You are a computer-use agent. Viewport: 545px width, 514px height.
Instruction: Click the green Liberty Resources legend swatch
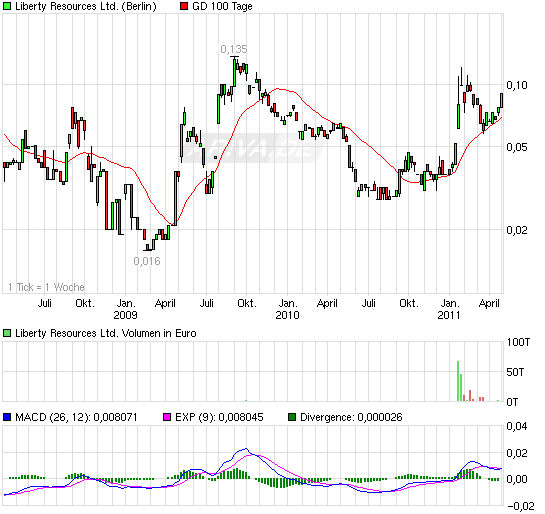tap(7, 6)
